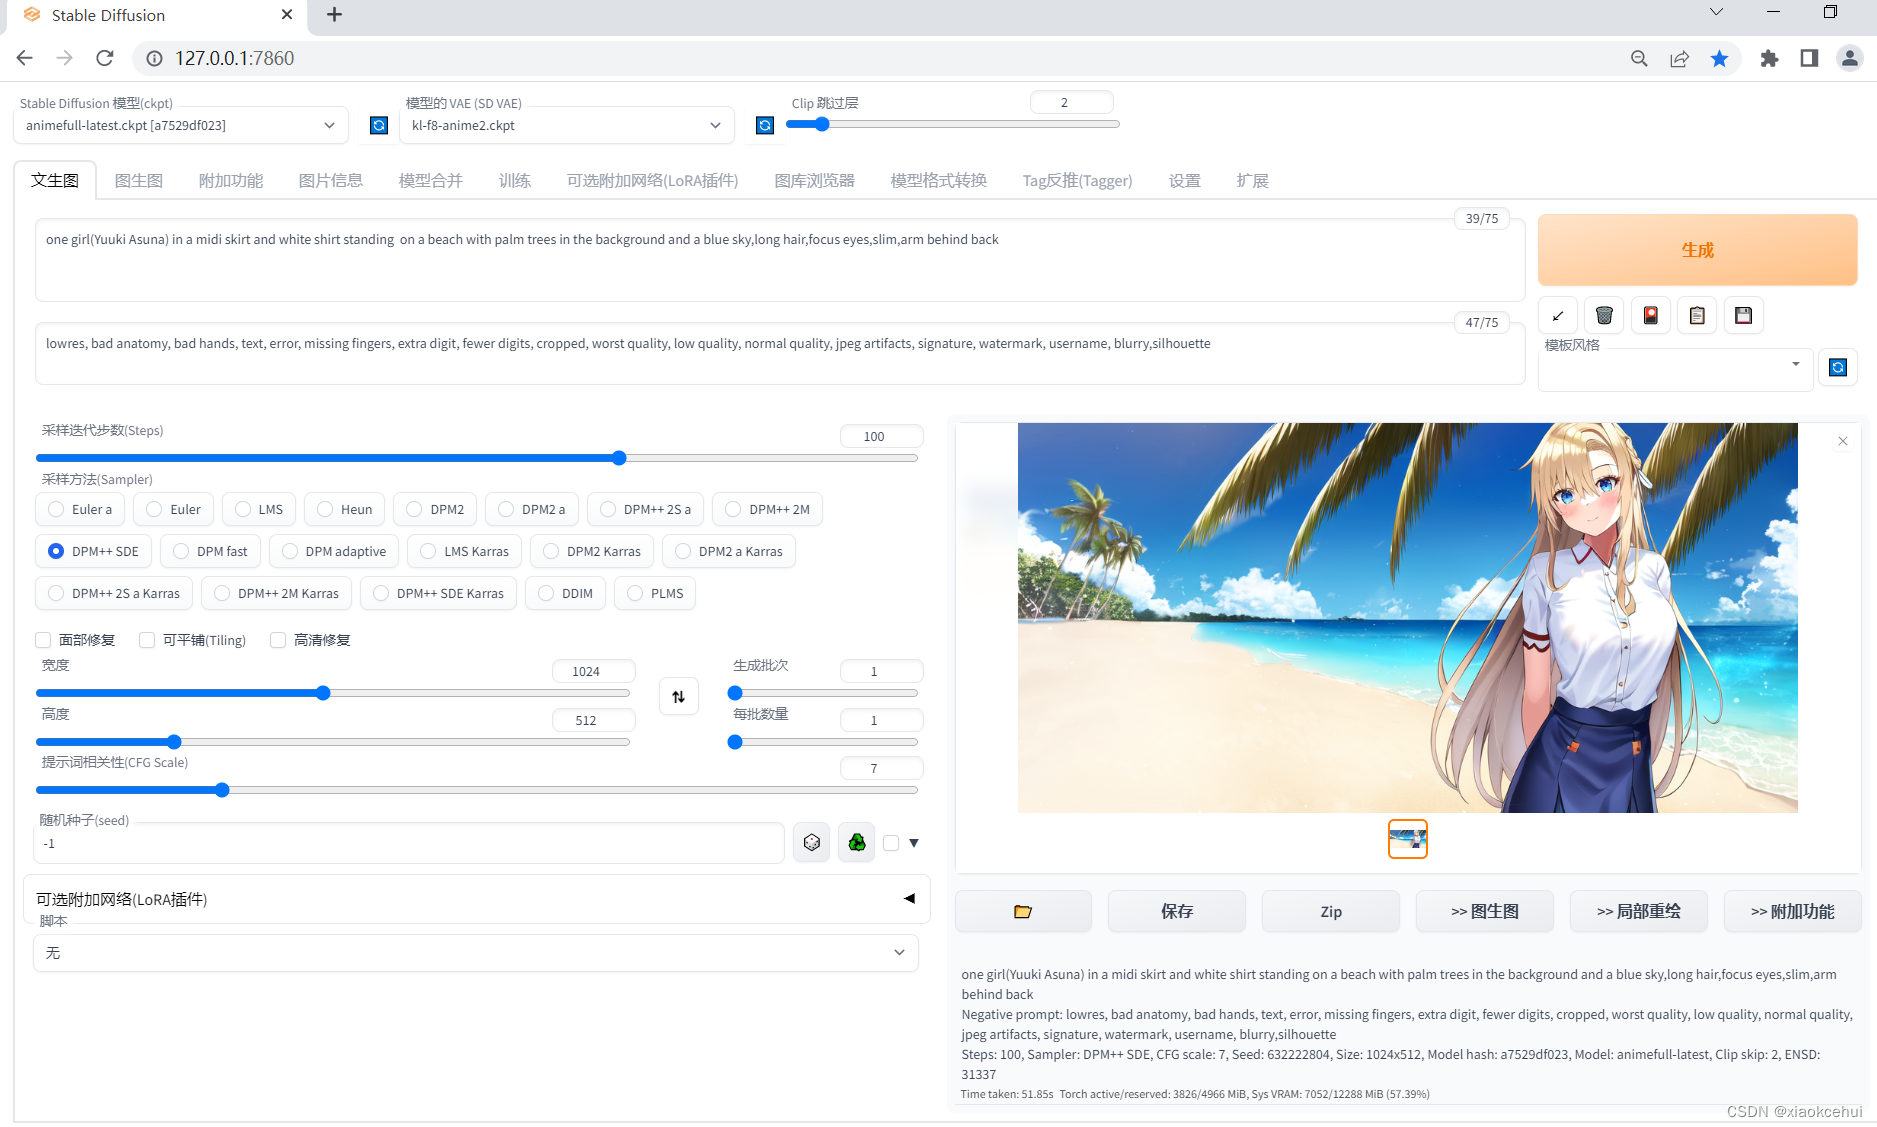Switch to the 图片信息 tab
The image size is (1877, 1127).
331,180
